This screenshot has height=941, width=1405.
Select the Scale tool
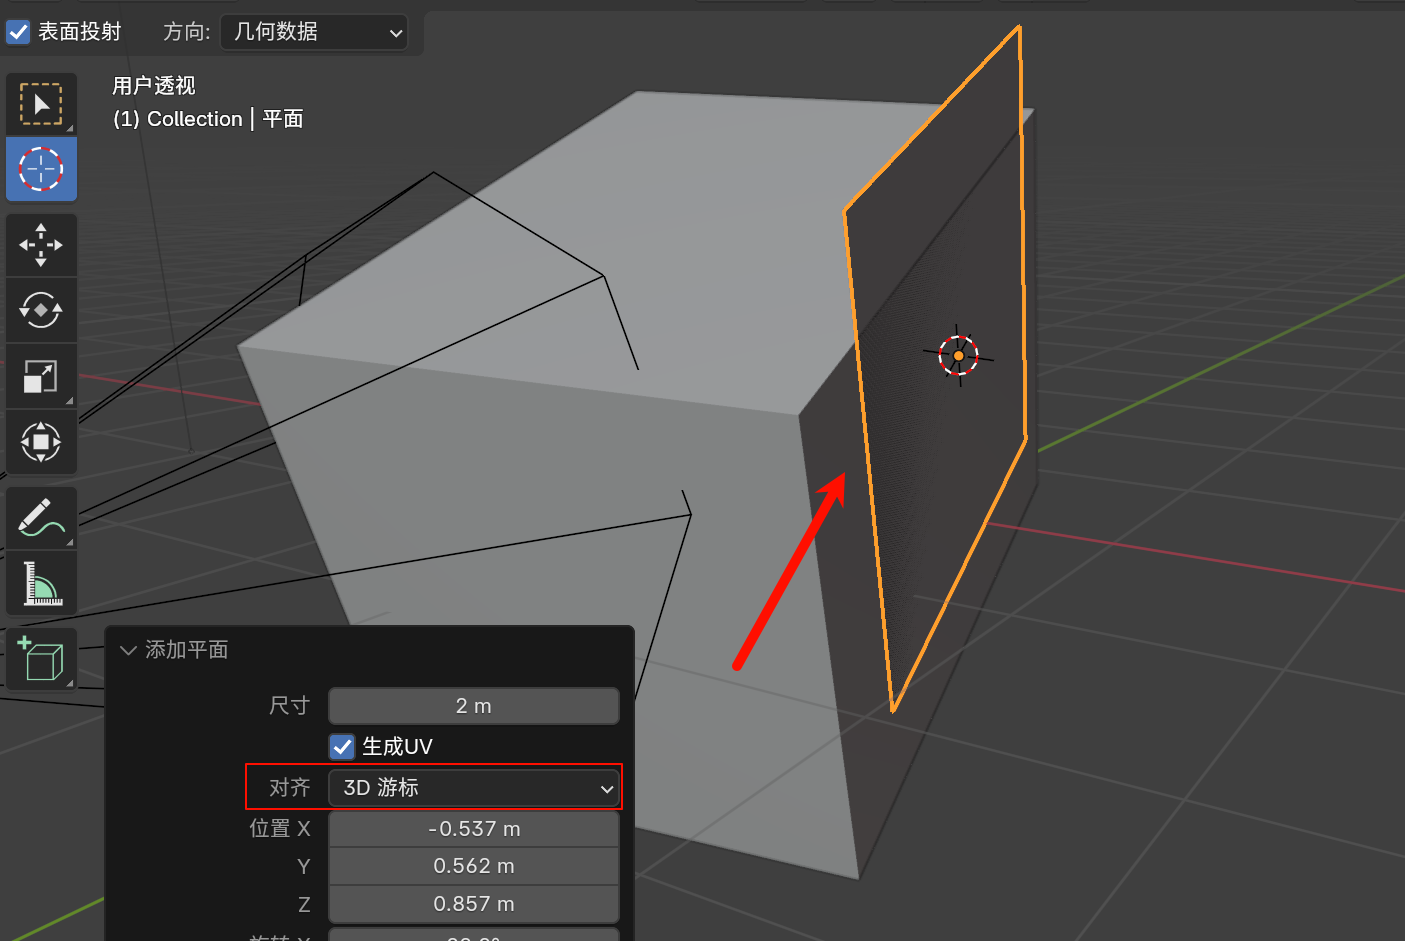[41, 376]
